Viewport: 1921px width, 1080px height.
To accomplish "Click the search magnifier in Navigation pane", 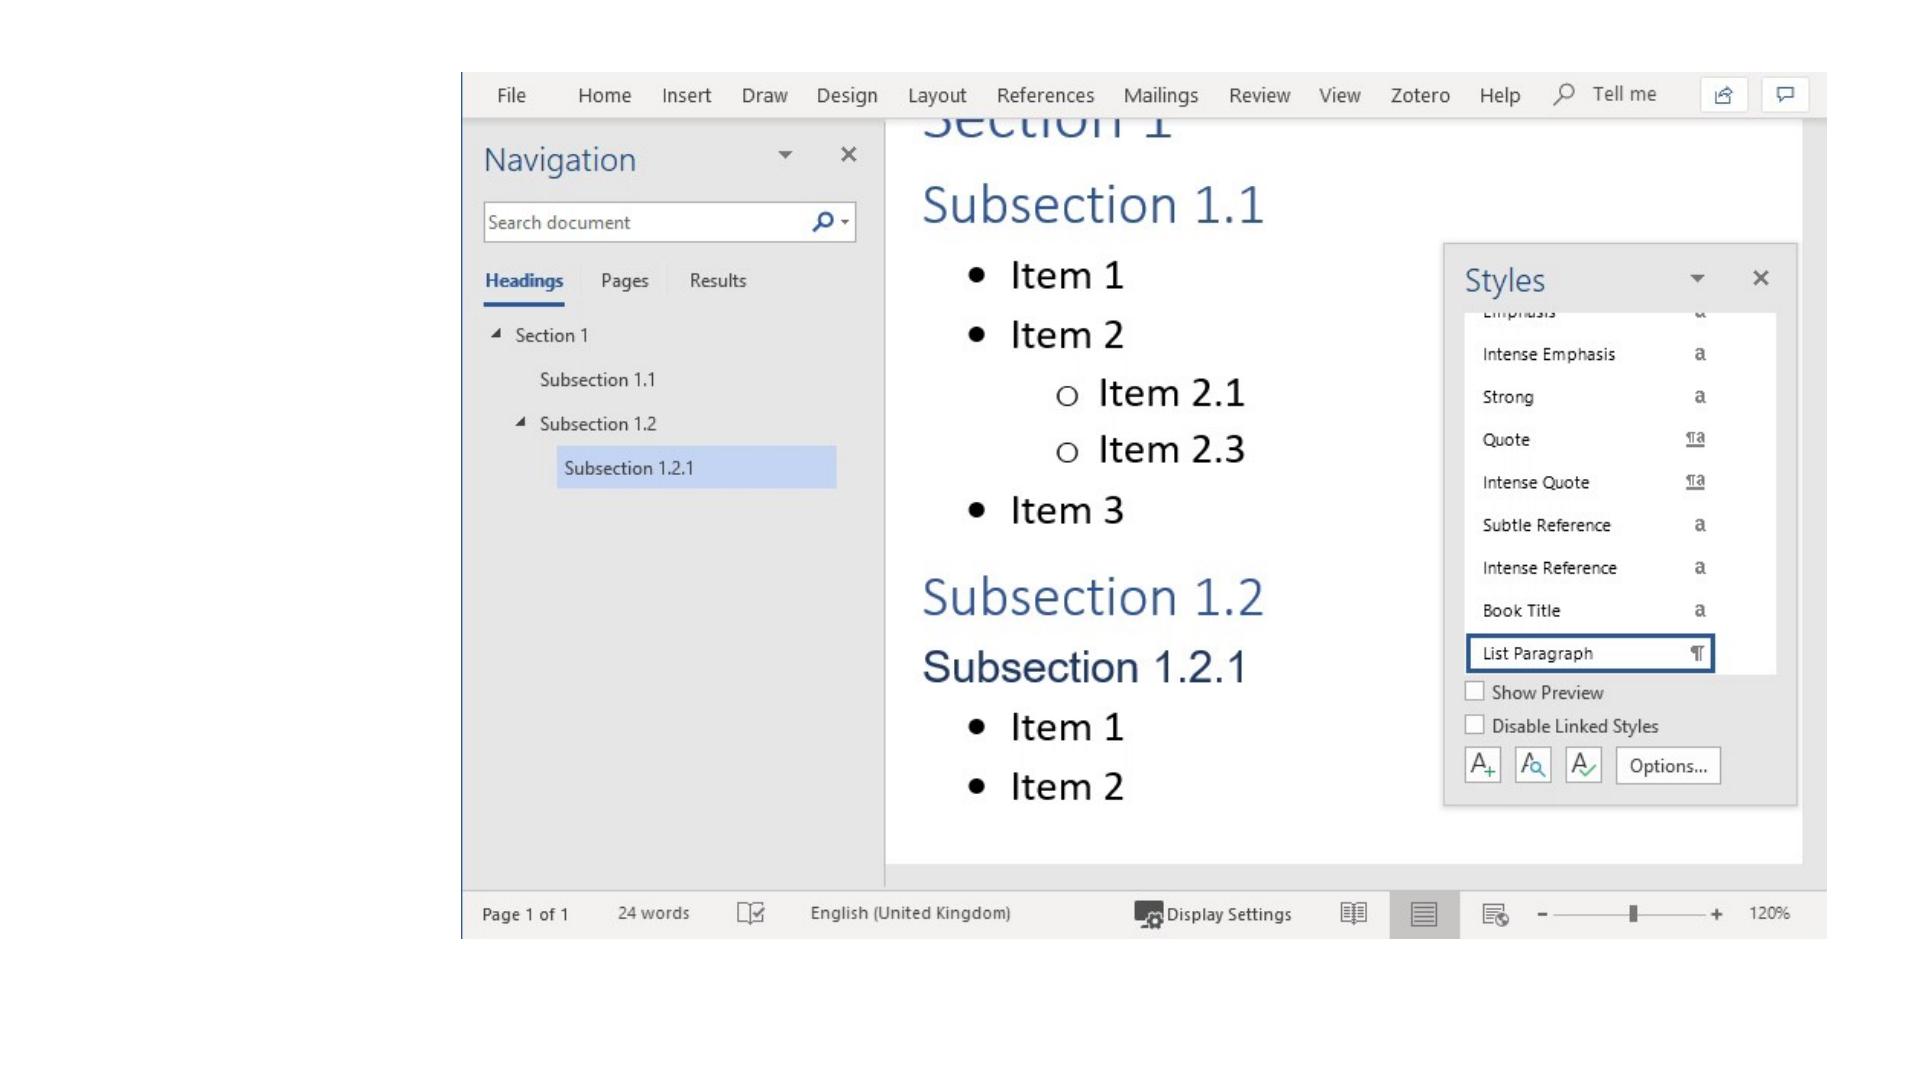I will [823, 222].
